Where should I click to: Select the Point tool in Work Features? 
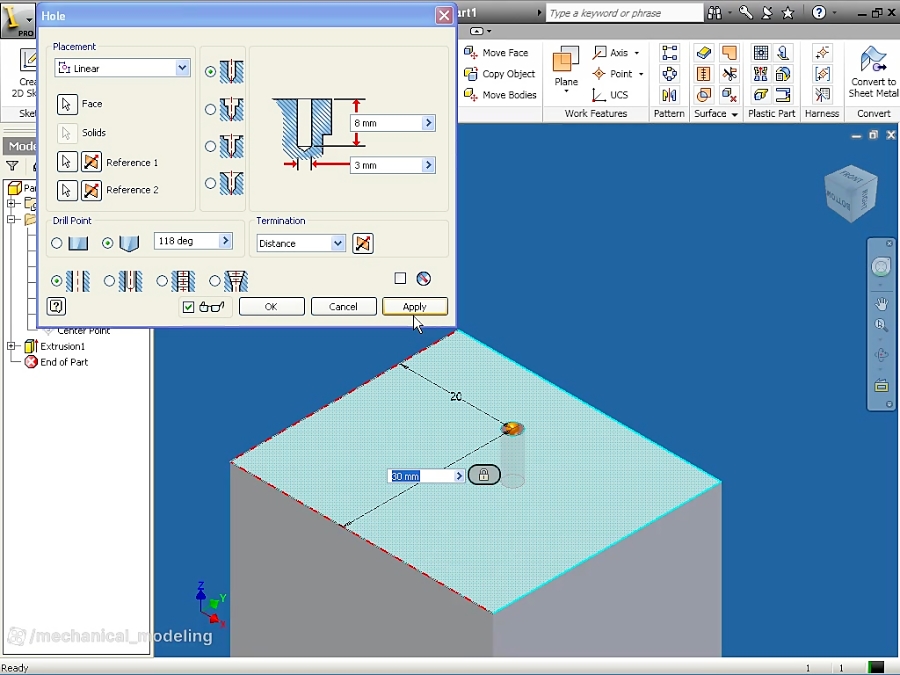point(616,73)
